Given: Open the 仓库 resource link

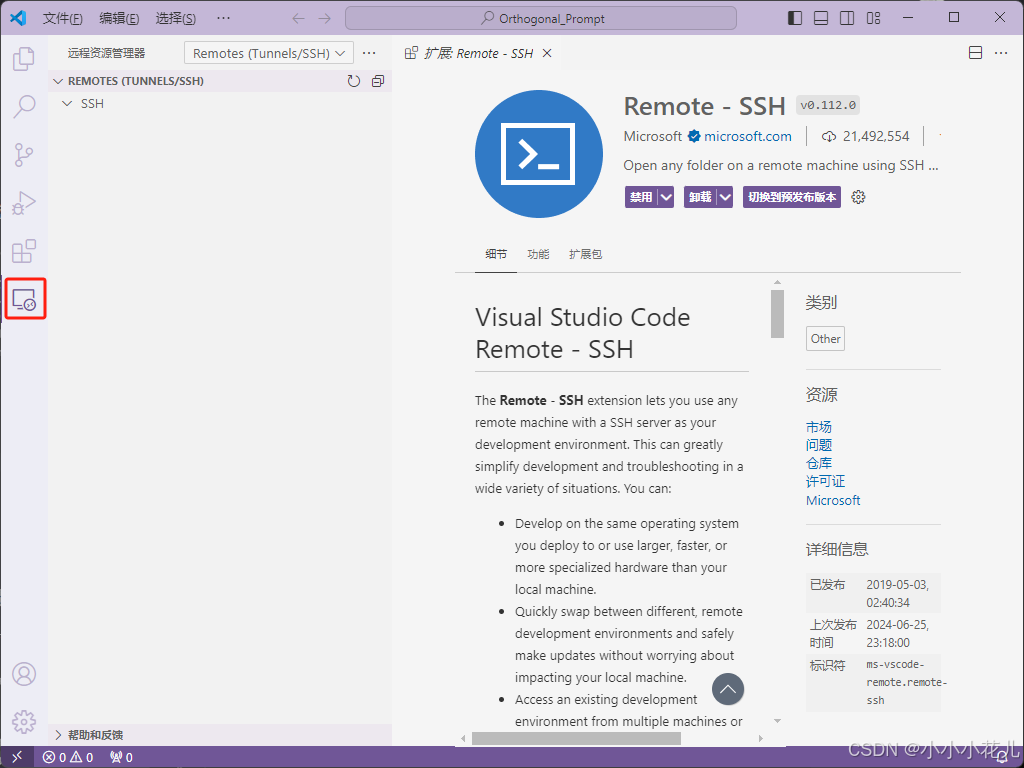Looking at the screenshot, I should pos(818,464).
